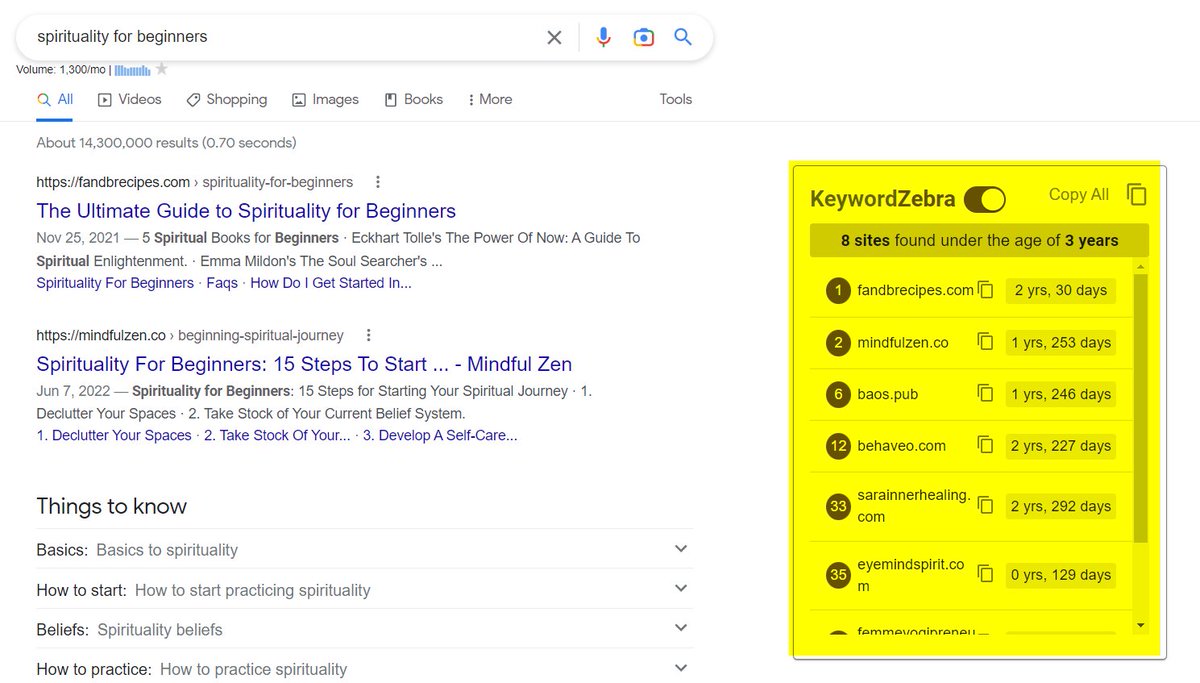This screenshot has width=1200, height=683.
Task: Open the More search categories dropdown
Action: tap(489, 99)
